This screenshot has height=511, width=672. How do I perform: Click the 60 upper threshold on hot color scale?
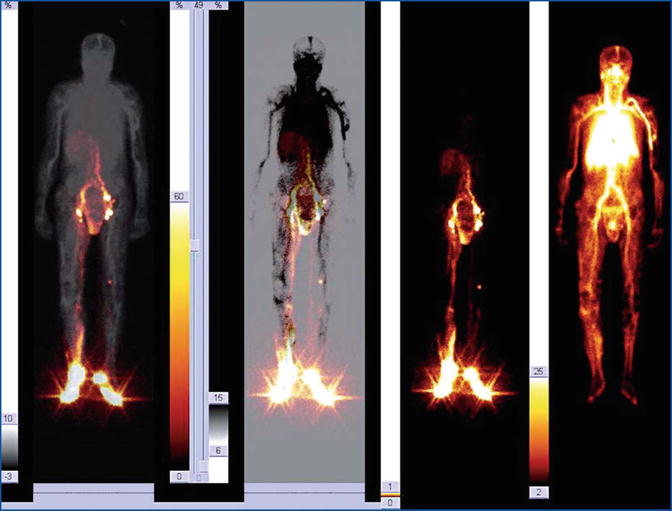coord(179,198)
